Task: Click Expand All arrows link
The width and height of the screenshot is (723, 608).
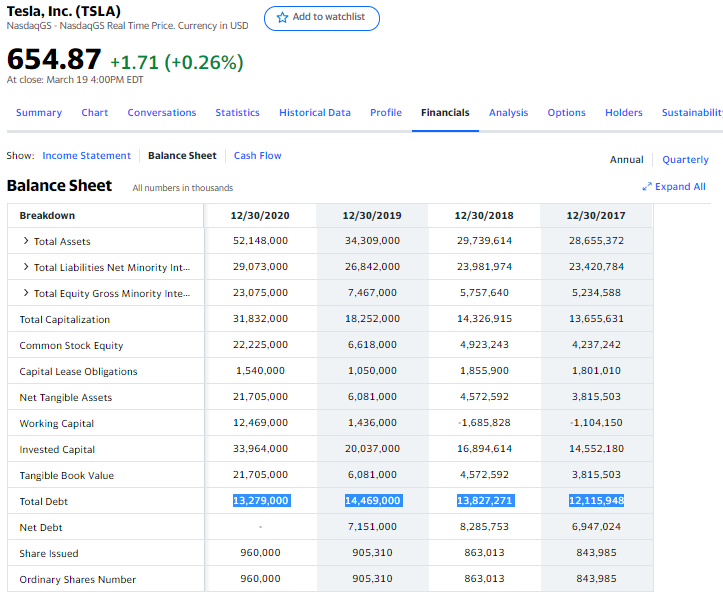Action: click(674, 187)
